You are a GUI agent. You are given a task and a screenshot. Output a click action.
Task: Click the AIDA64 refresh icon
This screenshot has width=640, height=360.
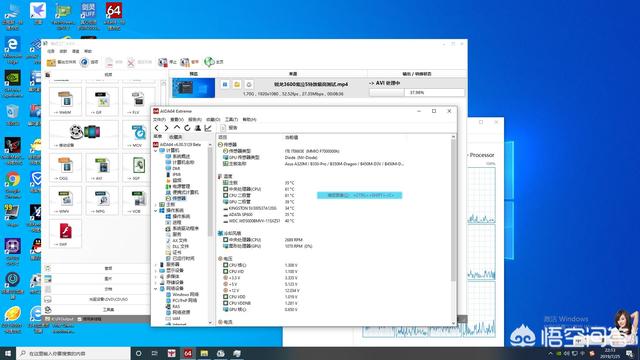click(x=187, y=128)
